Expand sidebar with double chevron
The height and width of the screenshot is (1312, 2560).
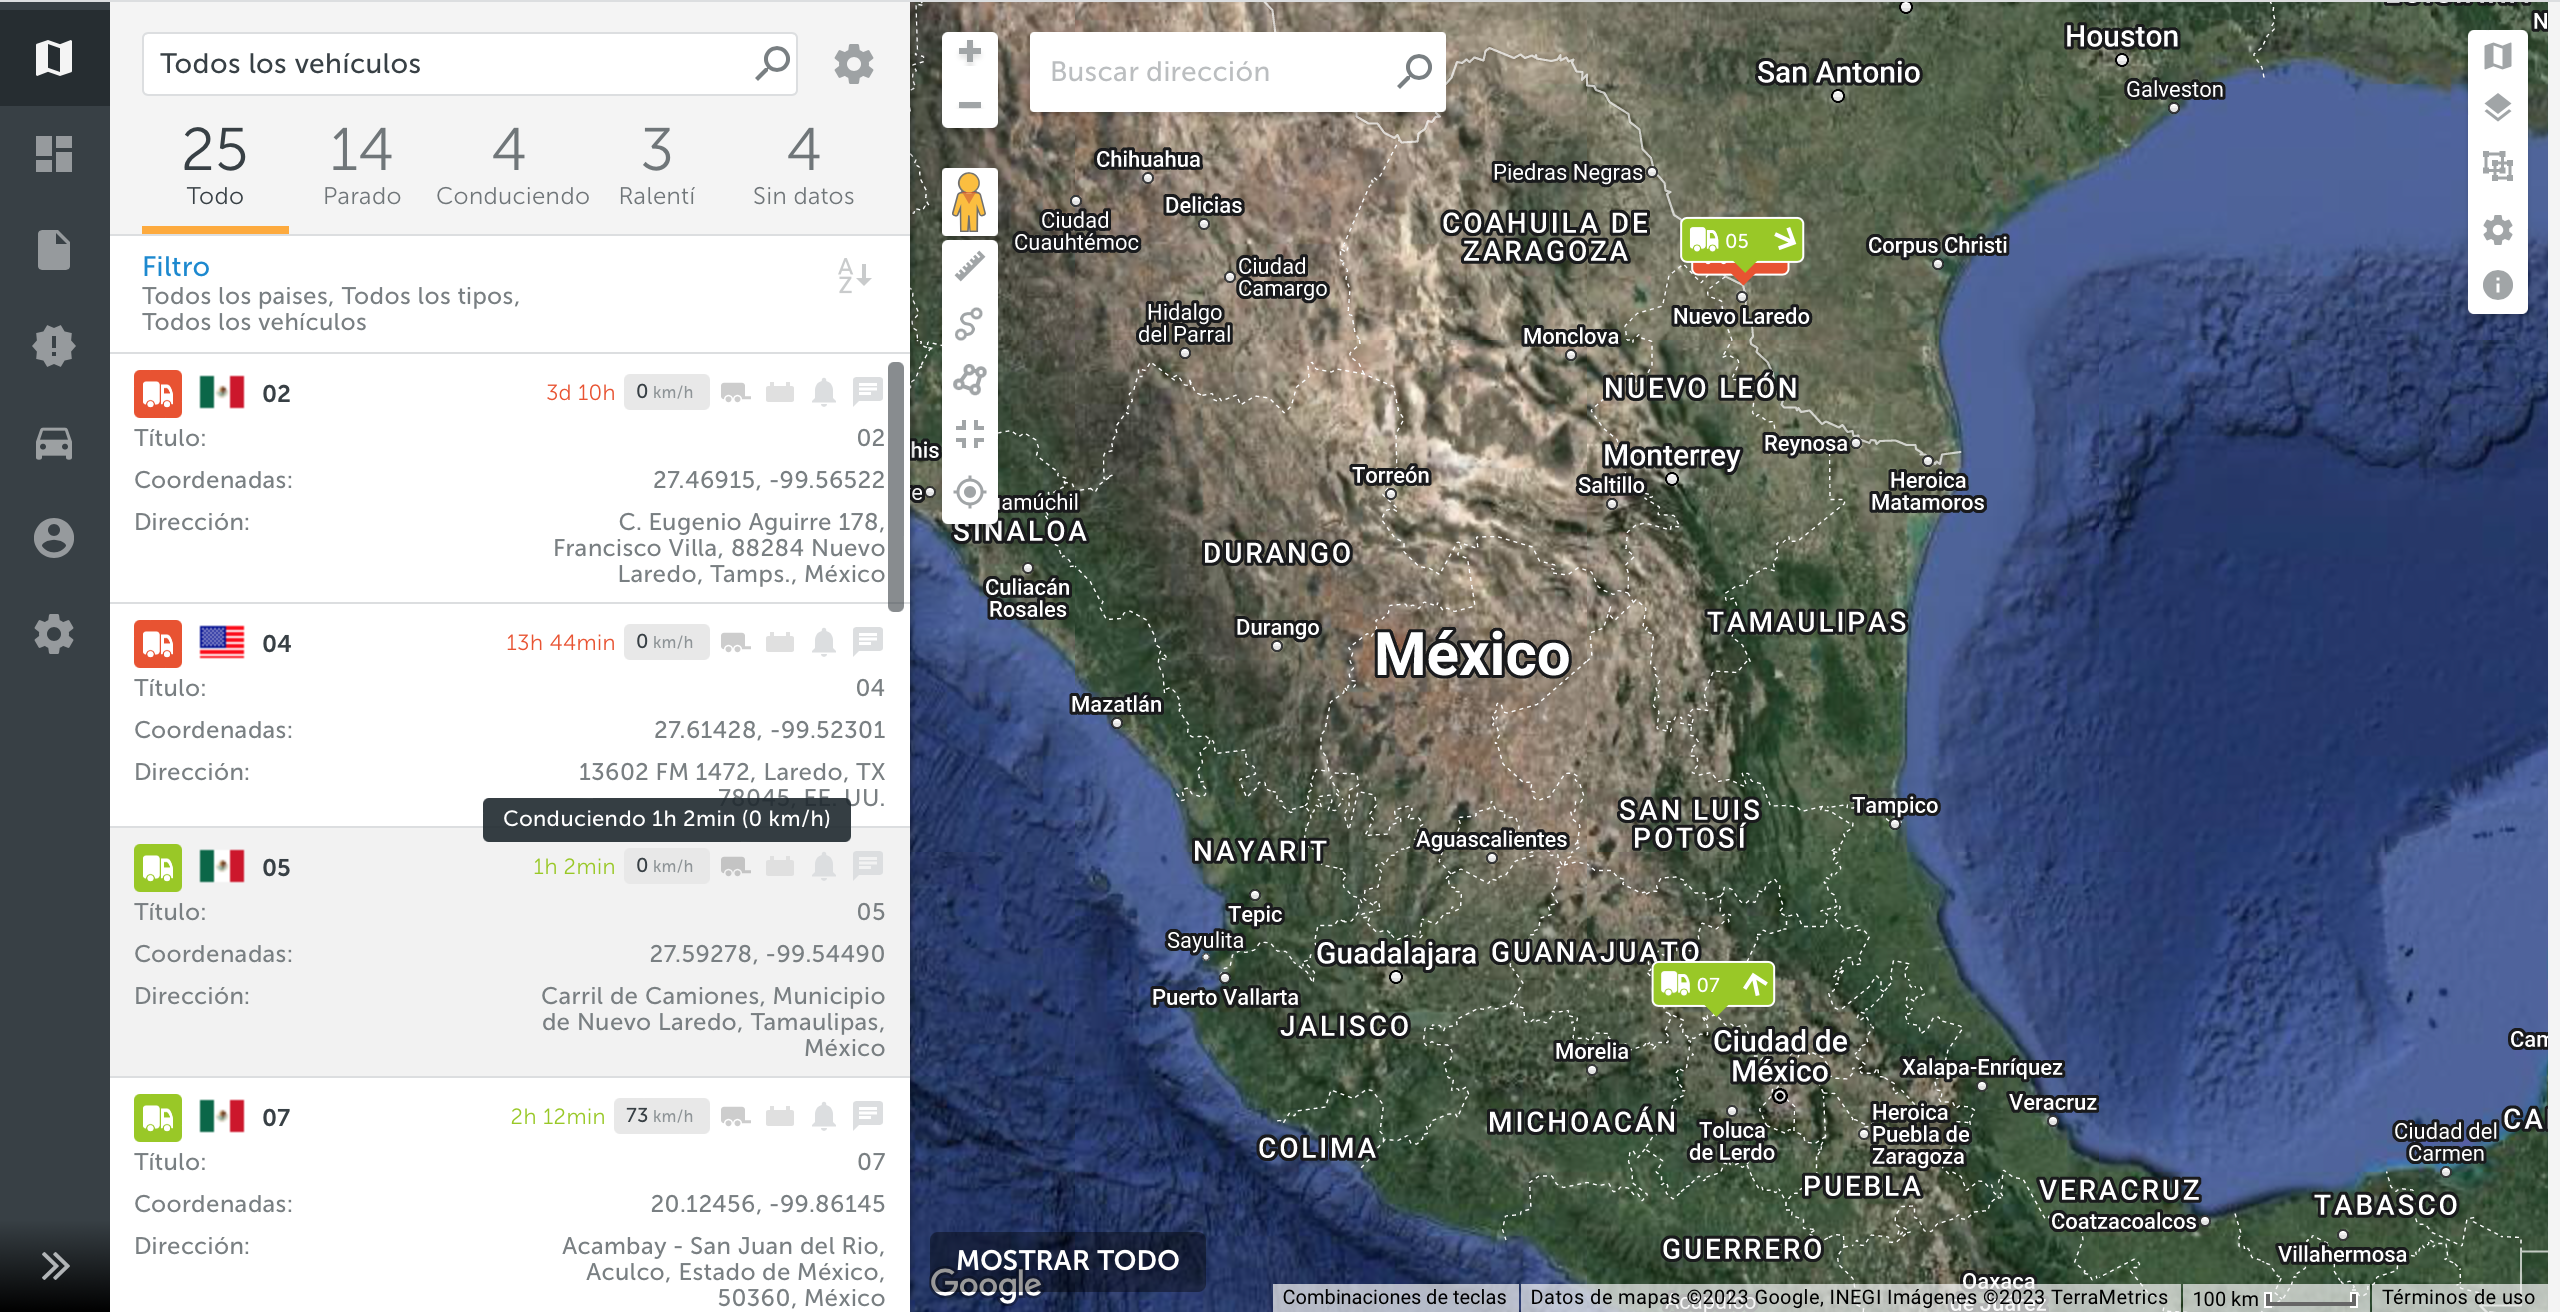click(54, 1266)
